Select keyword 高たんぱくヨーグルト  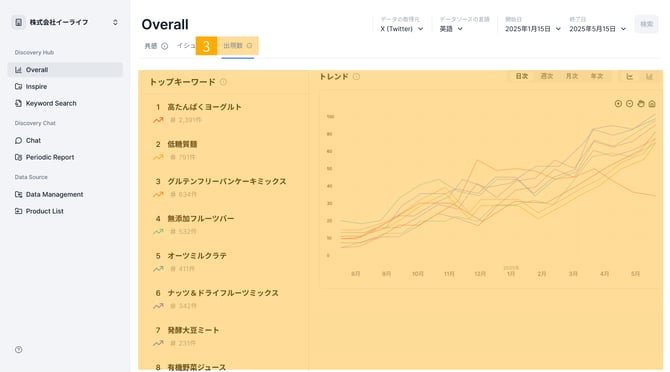(x=205, y=107)
